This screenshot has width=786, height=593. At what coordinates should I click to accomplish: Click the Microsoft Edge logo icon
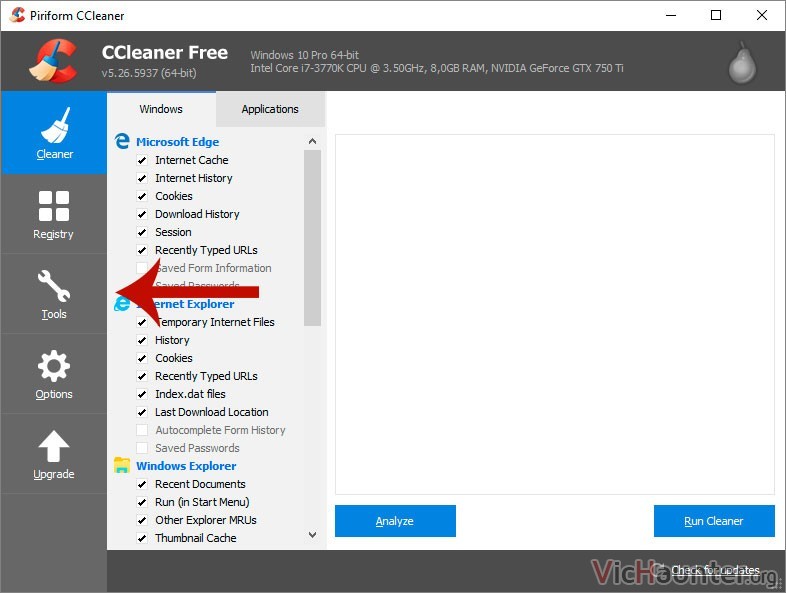point(122,141)
